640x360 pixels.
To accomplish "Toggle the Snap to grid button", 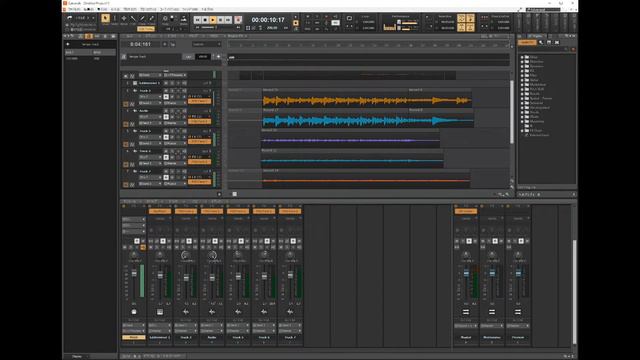I will [x=165, y=19].
